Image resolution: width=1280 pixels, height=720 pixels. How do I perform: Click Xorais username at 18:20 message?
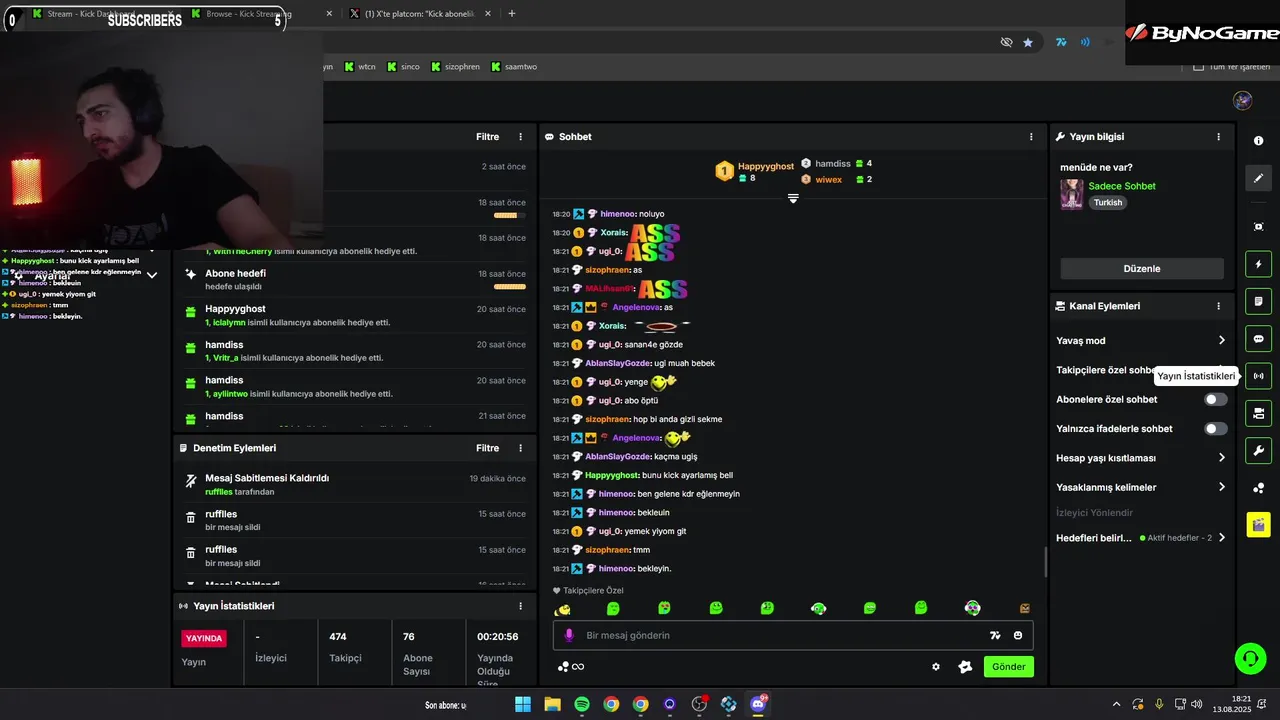613,233
